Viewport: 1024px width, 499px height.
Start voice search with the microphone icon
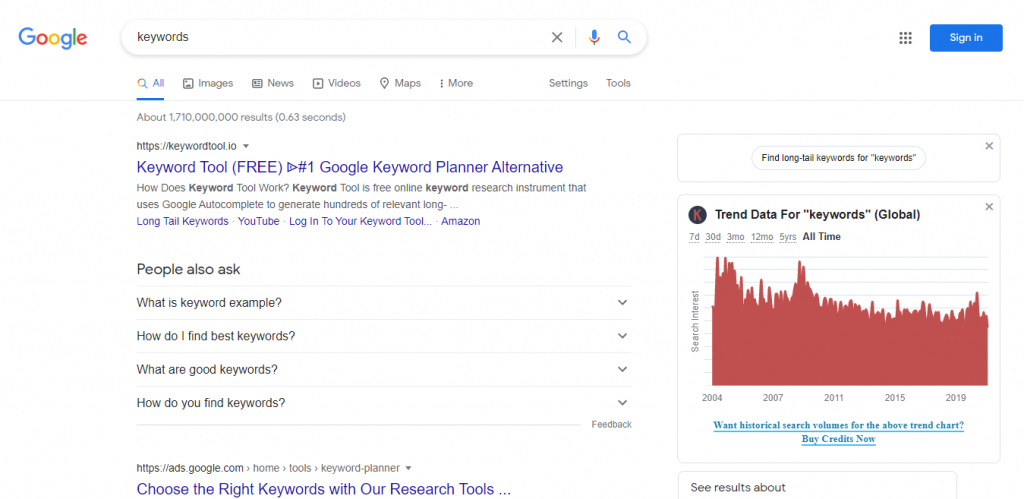(x=594, y=37)
